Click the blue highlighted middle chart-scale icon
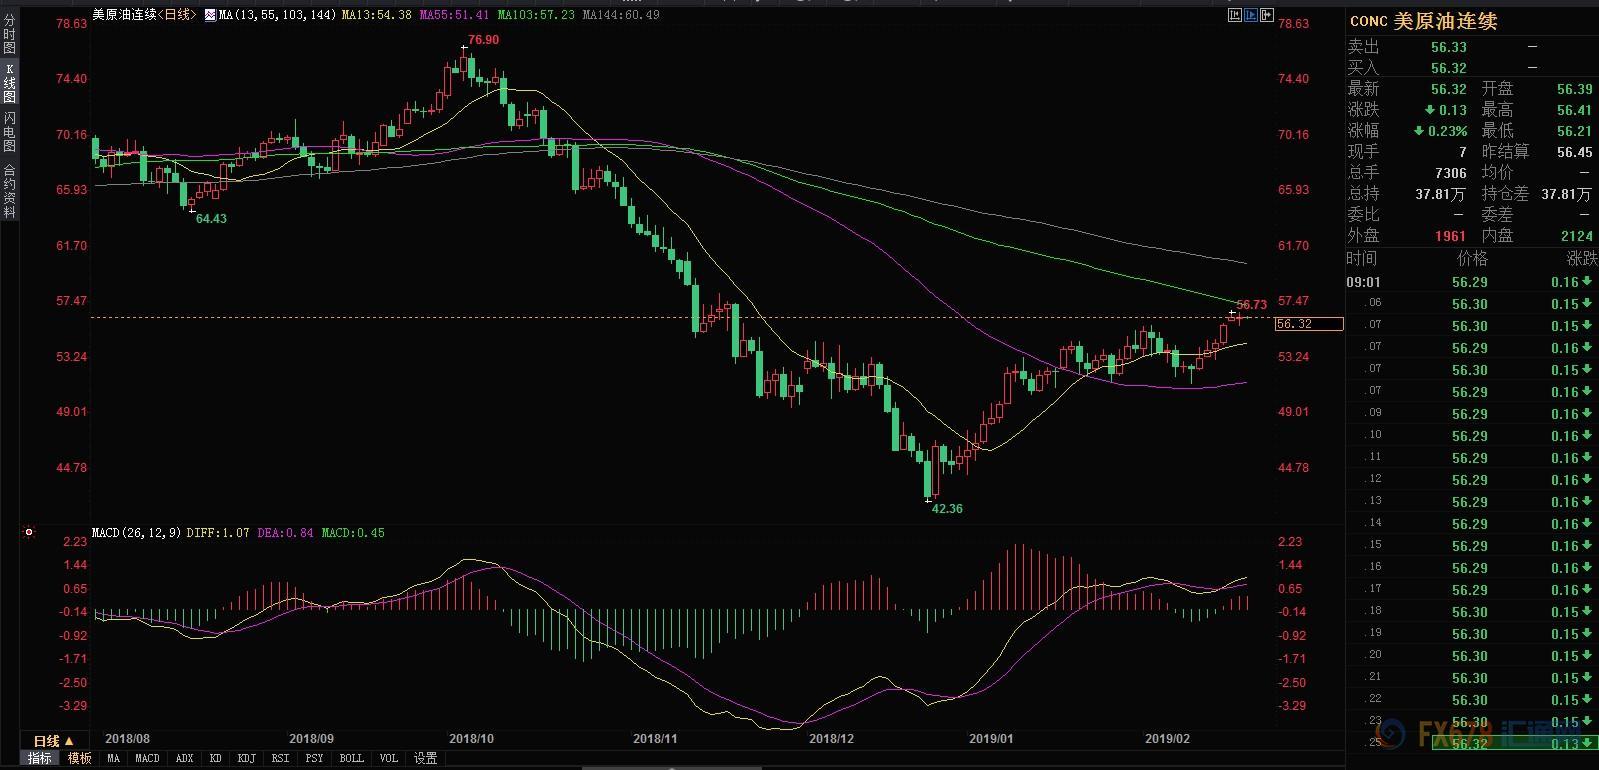 click(1251, 15)
